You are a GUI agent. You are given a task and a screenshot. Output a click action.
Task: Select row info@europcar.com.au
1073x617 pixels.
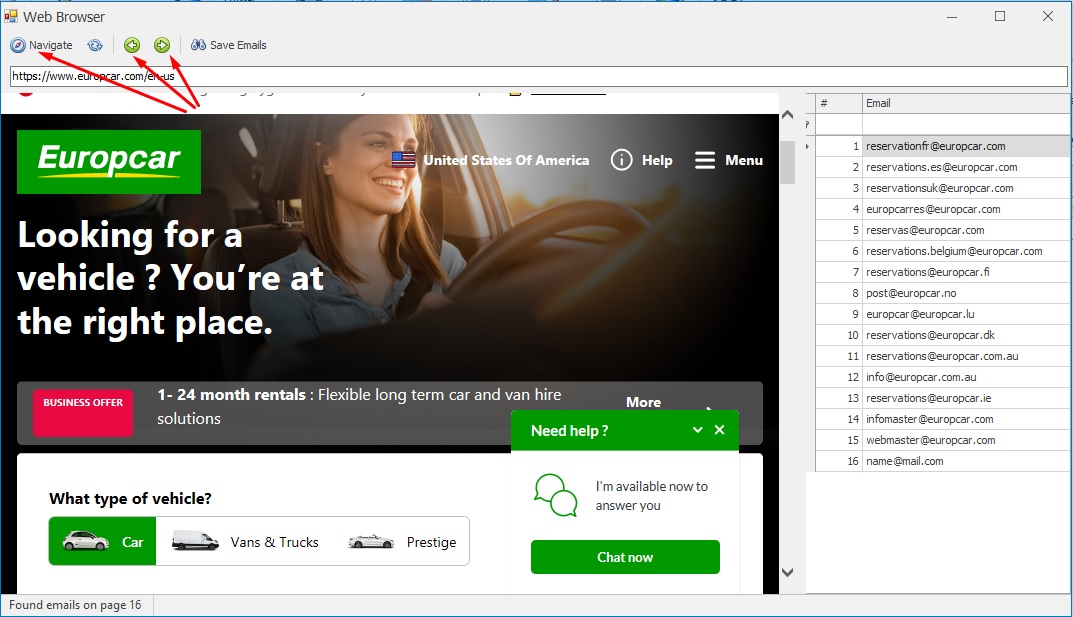tap(943, 377)
